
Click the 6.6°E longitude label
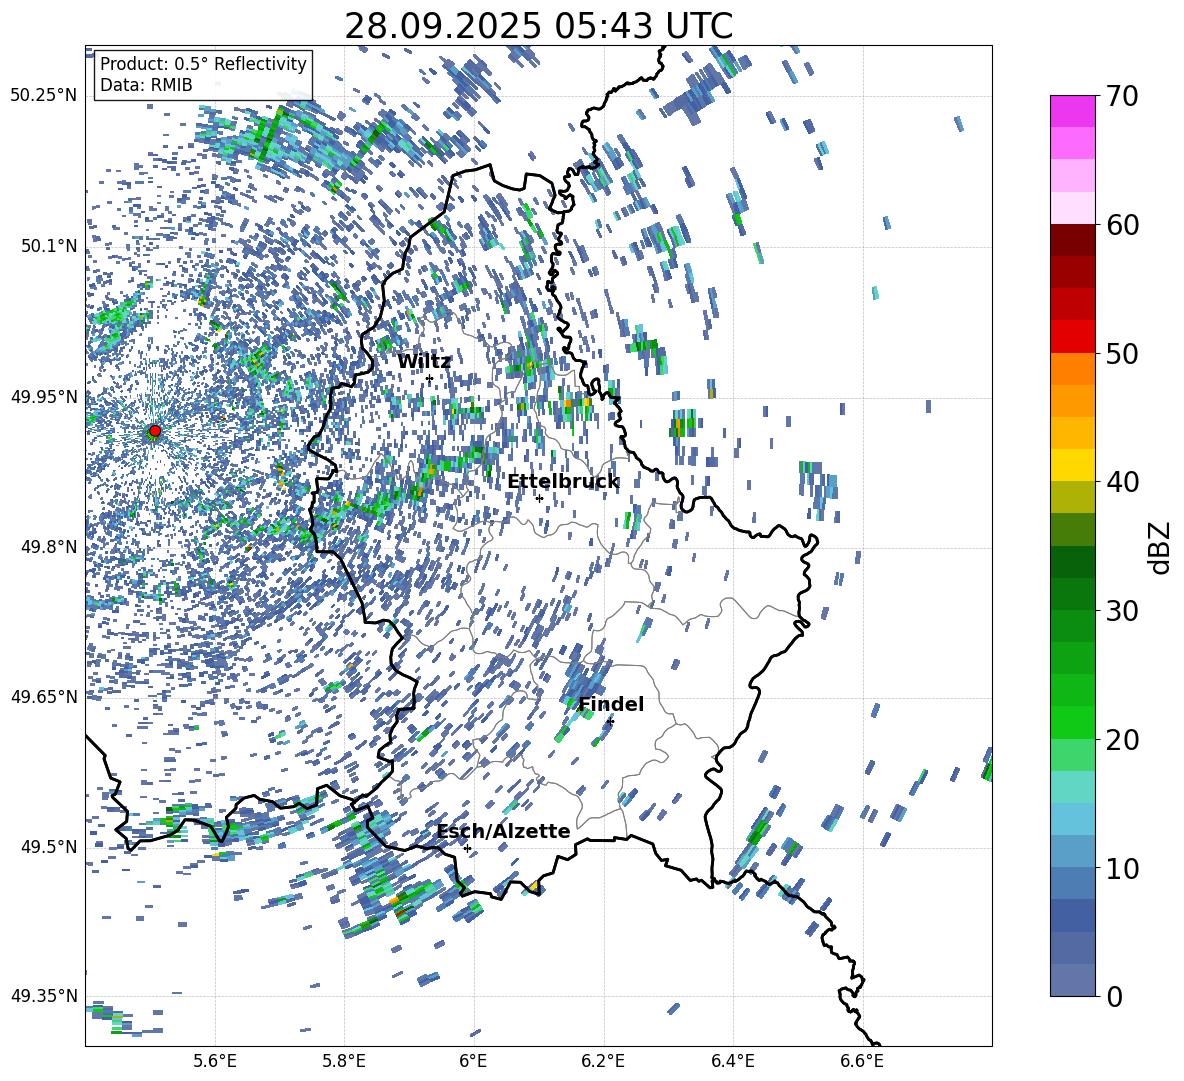pos(862,1061)
